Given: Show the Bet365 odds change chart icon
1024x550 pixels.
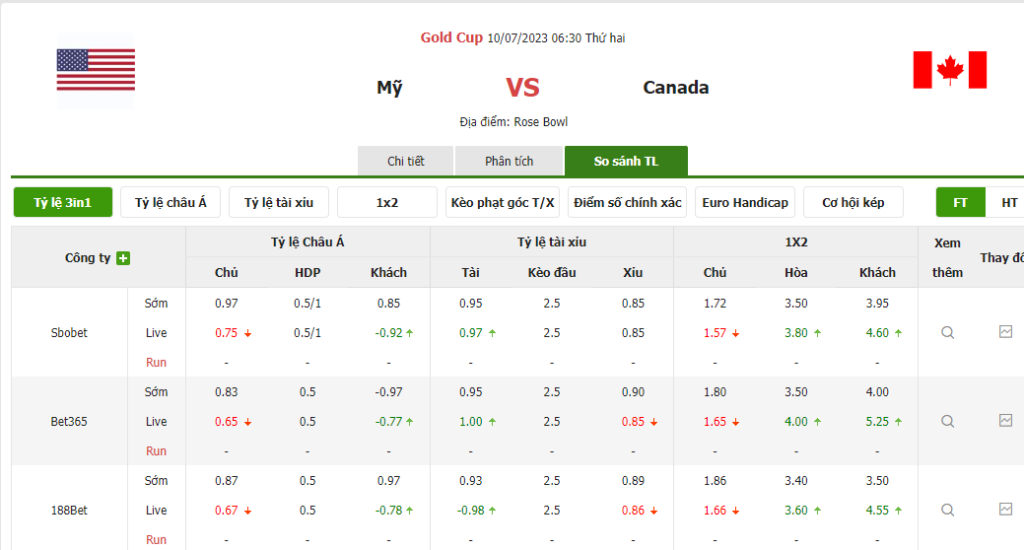Looking at the screenshot, I should coord(1005,421).
